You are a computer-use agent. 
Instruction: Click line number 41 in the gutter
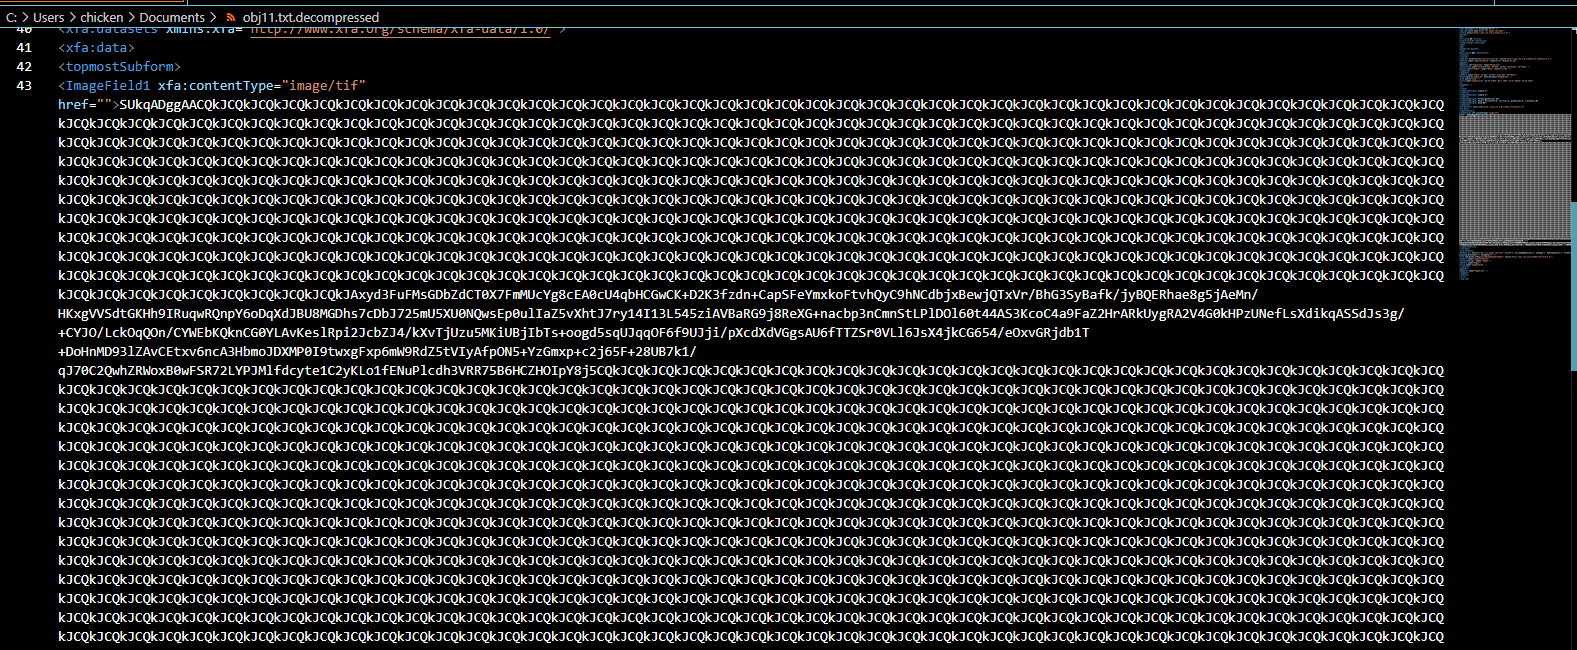24,47
